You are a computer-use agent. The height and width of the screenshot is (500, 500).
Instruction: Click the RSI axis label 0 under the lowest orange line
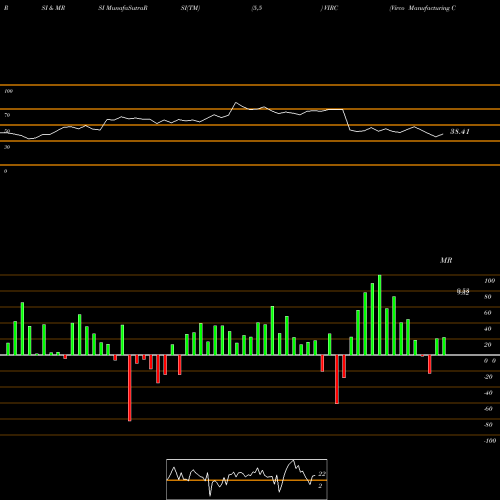point(5,171)
